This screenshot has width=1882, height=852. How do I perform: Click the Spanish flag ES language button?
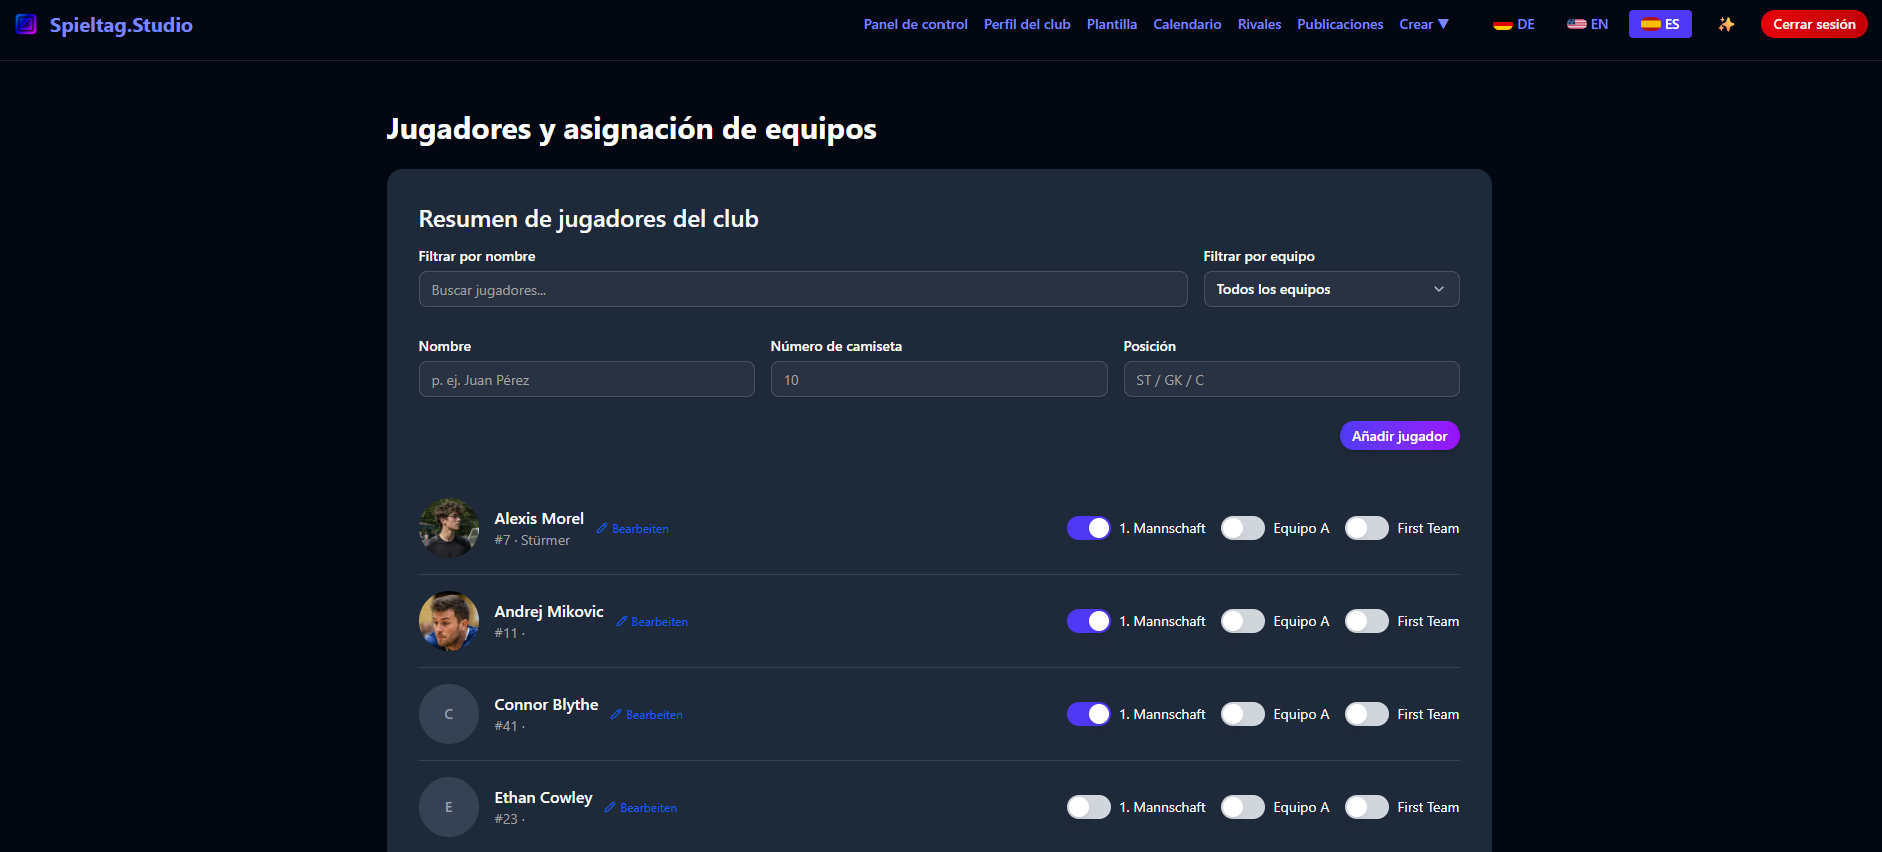pos(1660,24)
